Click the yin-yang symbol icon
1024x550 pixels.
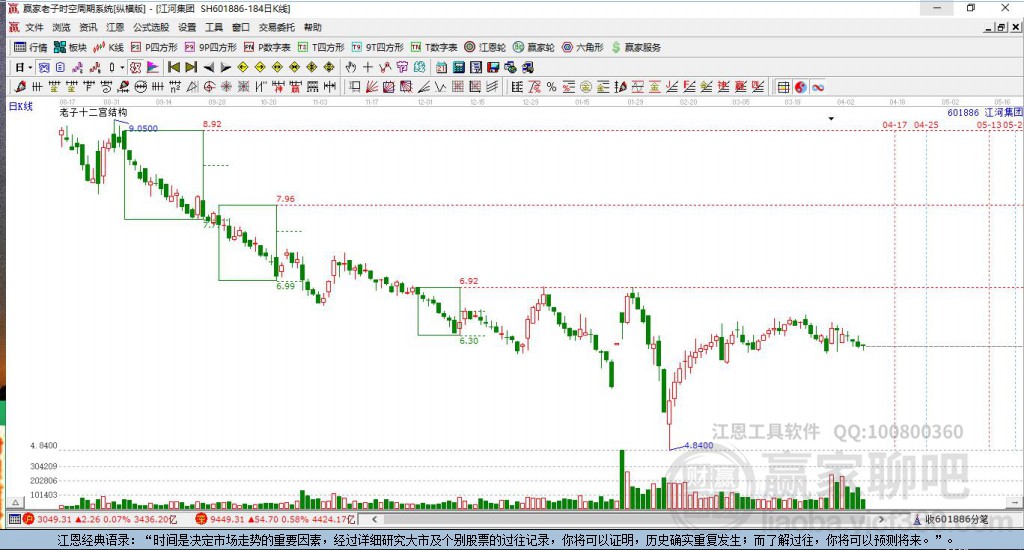(801, 87)
